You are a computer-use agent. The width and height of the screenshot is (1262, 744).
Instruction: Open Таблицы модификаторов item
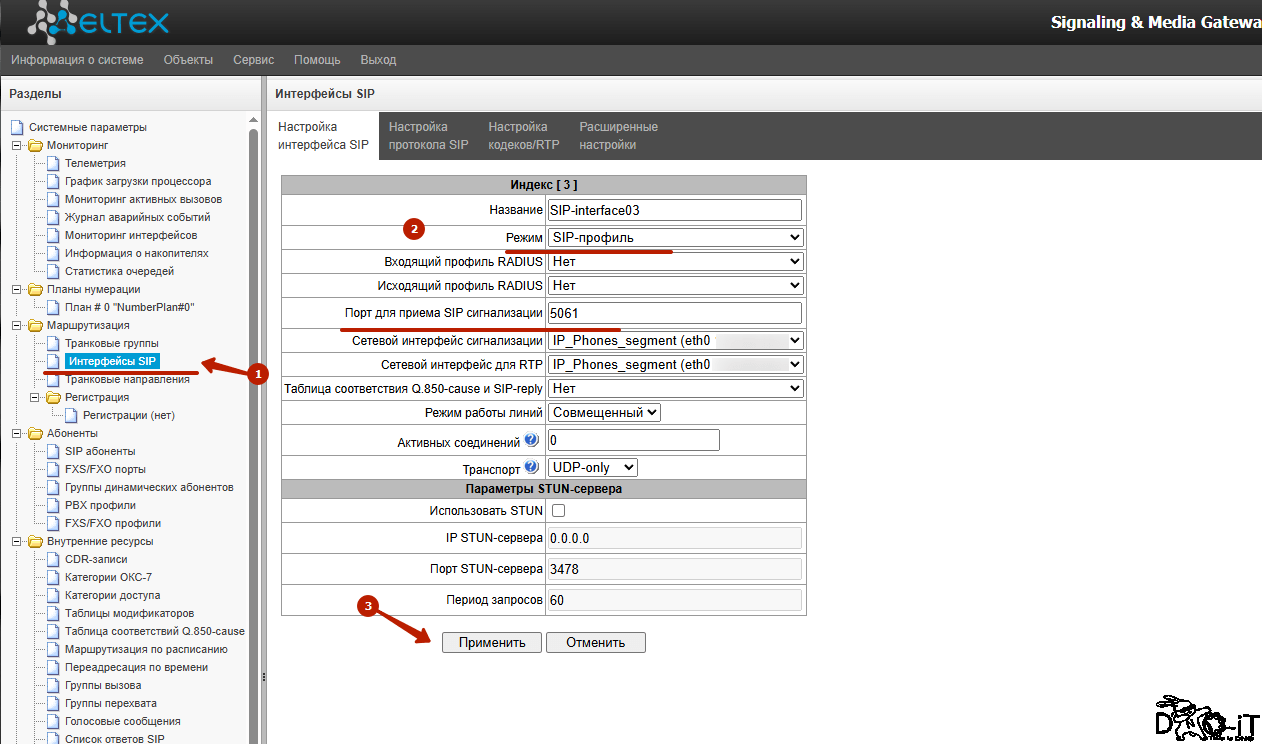click(129, 613)
